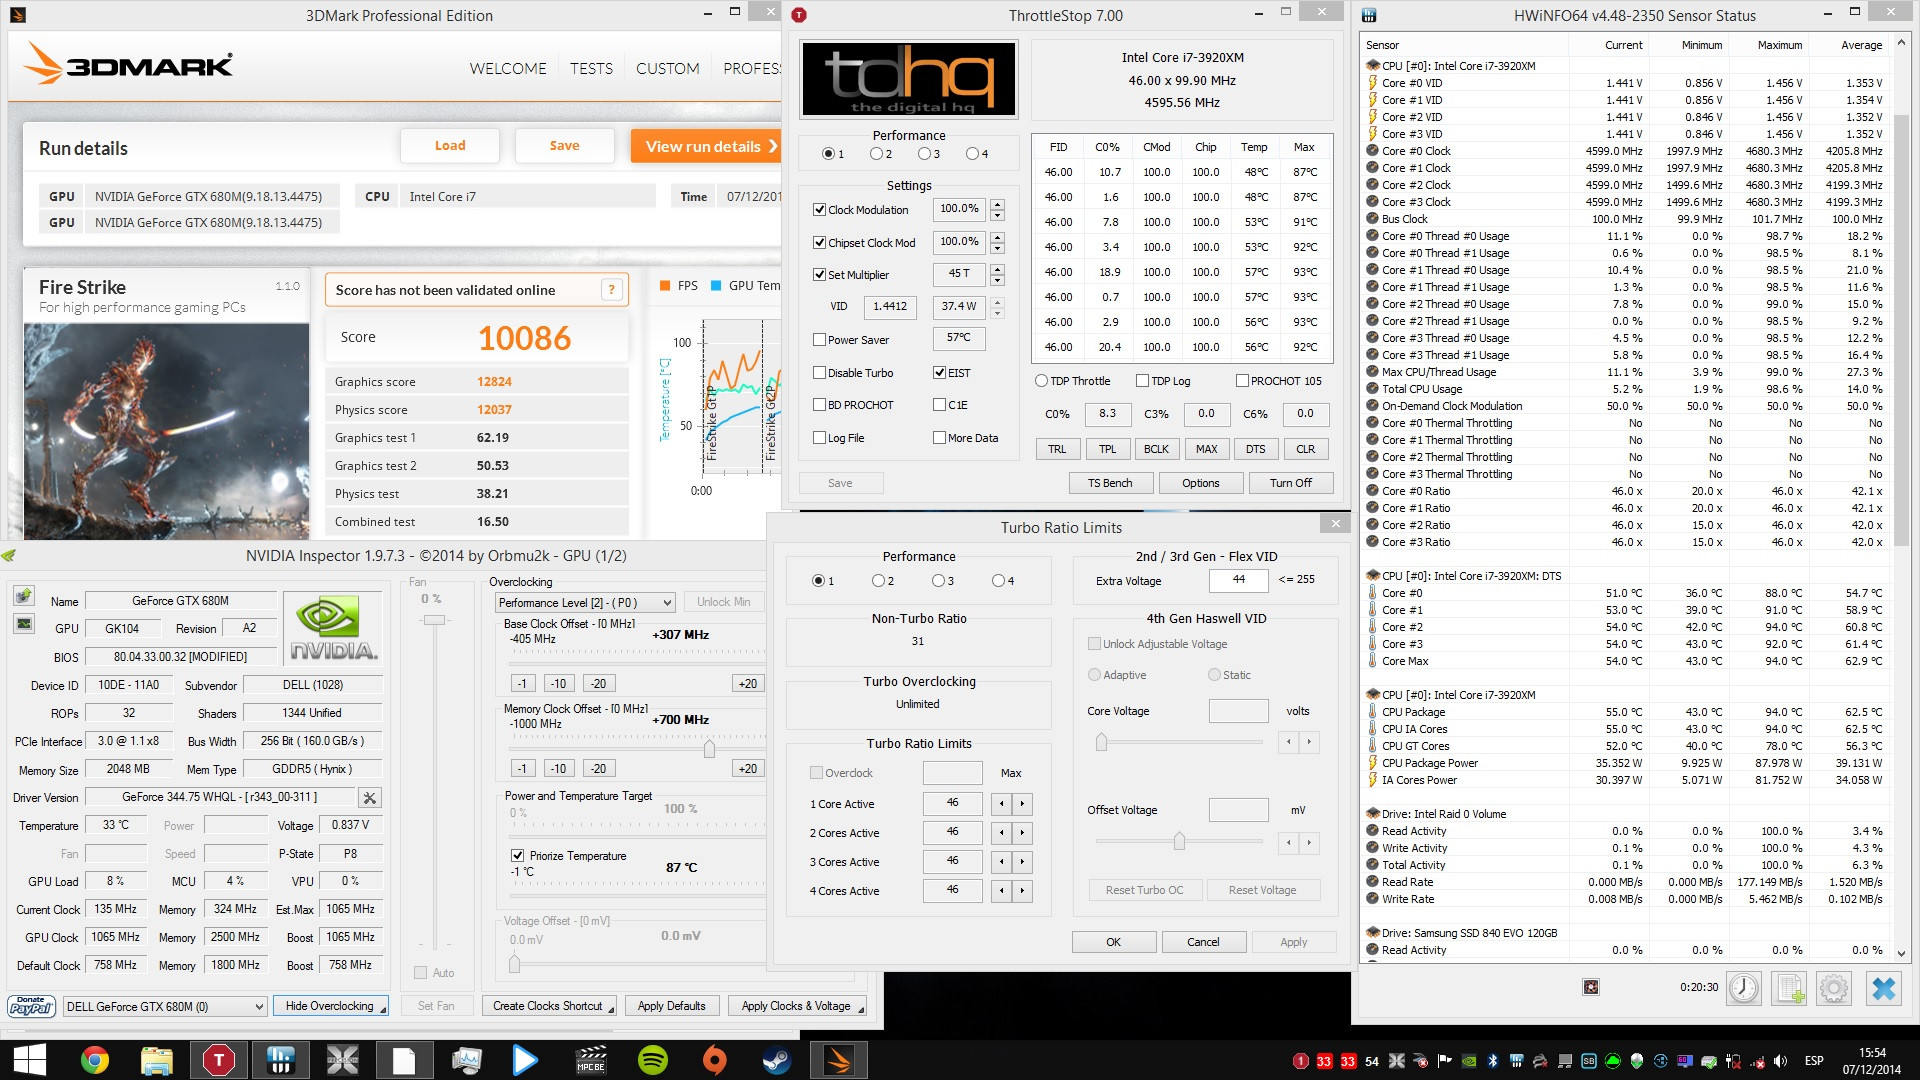Open Spotify from the taskbar

point(653,1060)
